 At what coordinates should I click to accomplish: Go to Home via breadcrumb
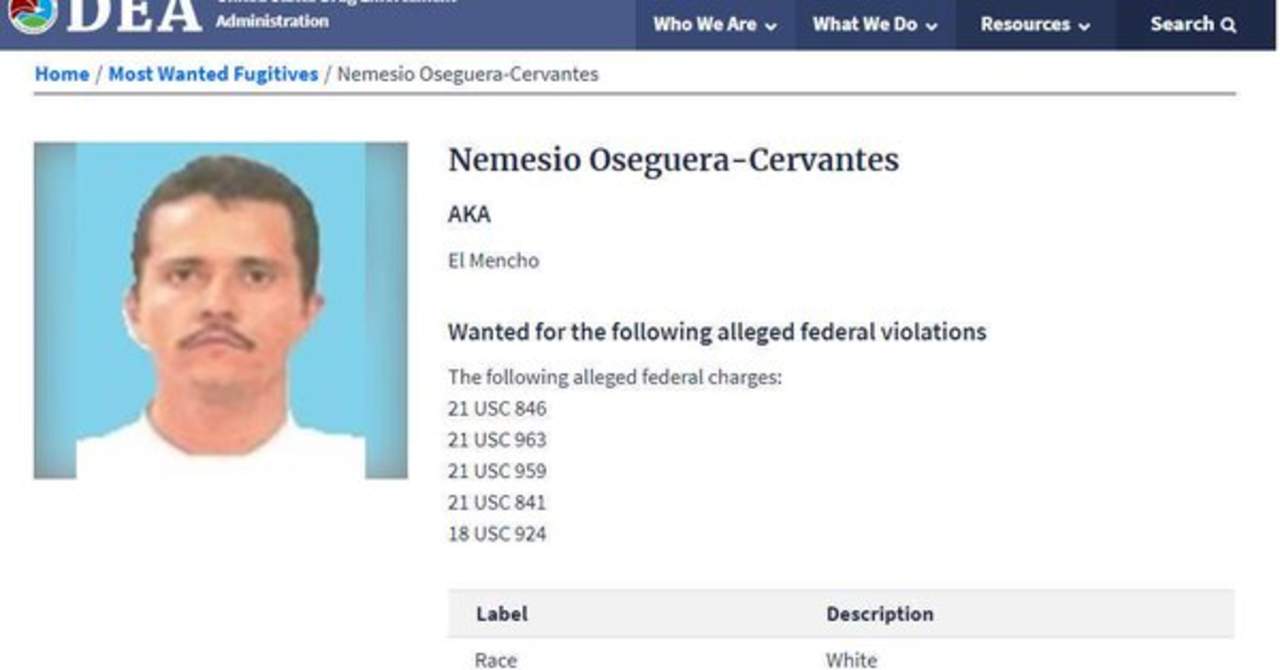[x=62, y=74]
